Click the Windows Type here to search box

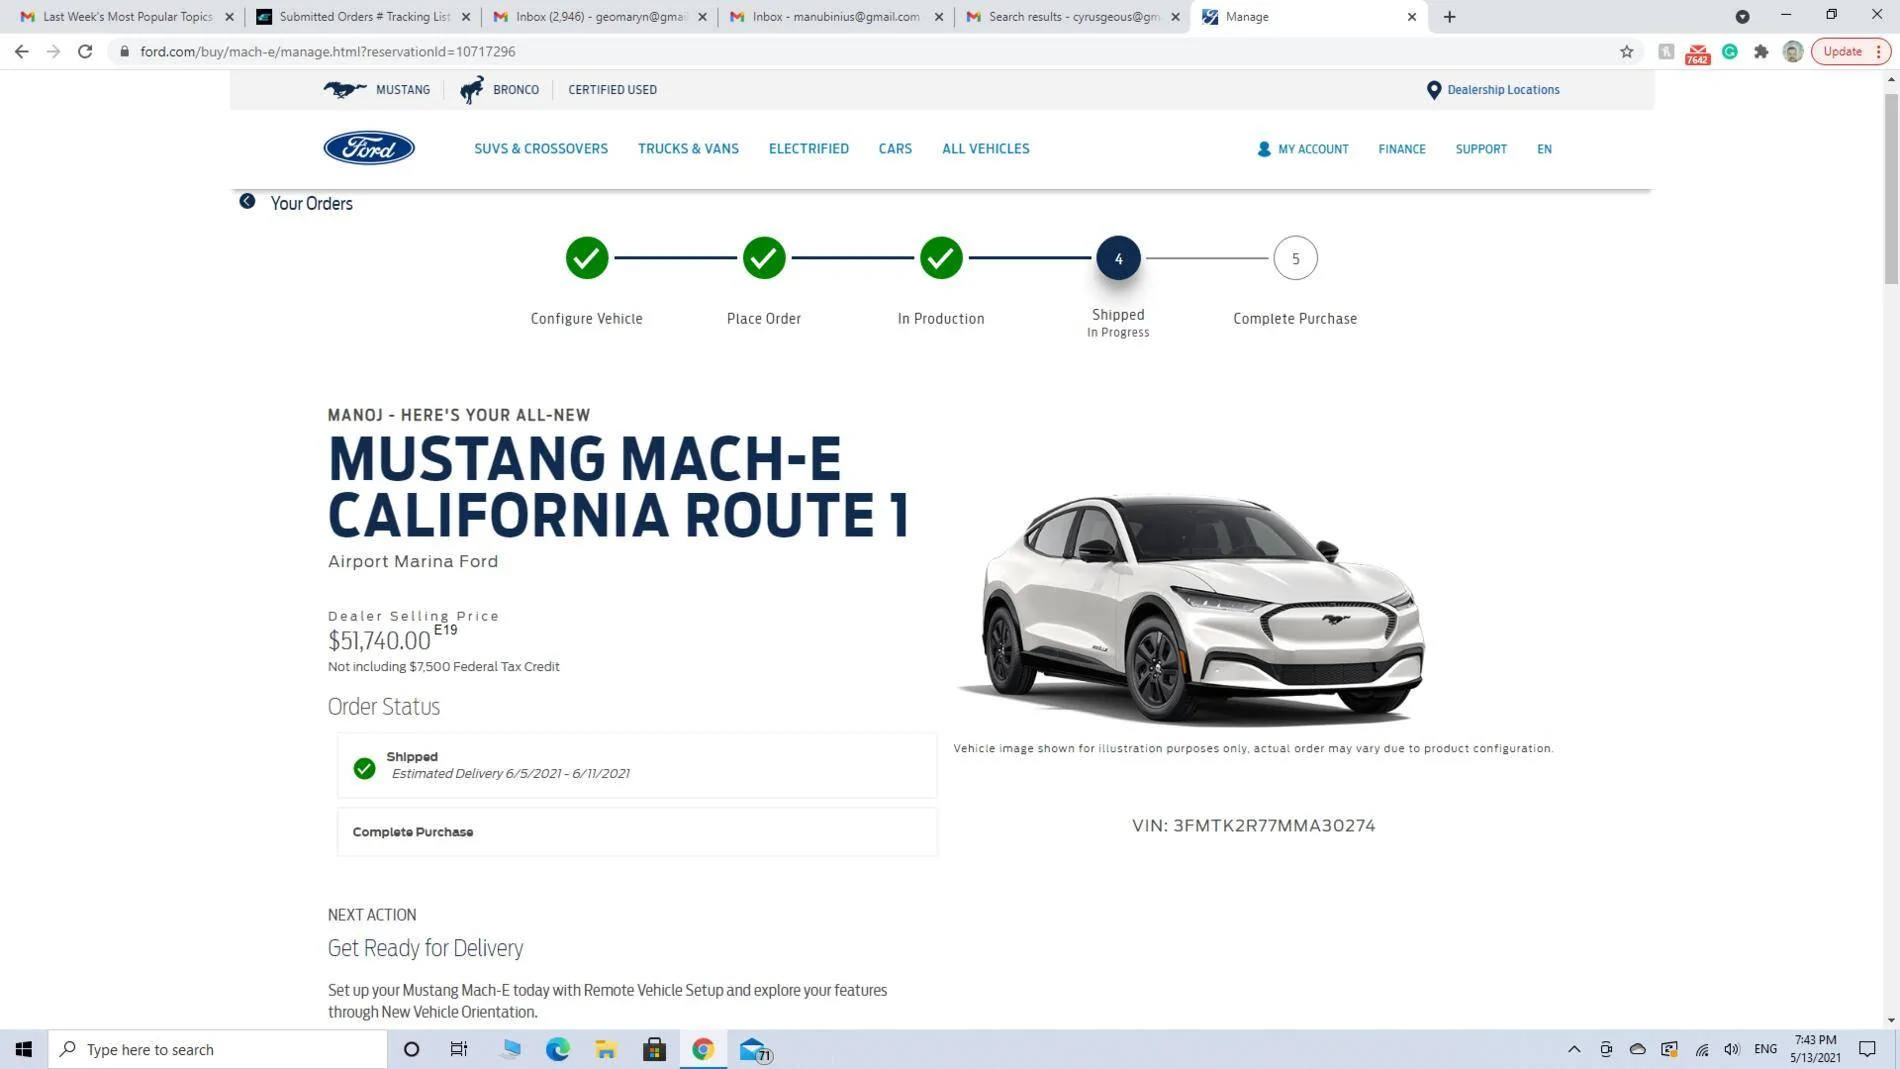pos(218,1049)
